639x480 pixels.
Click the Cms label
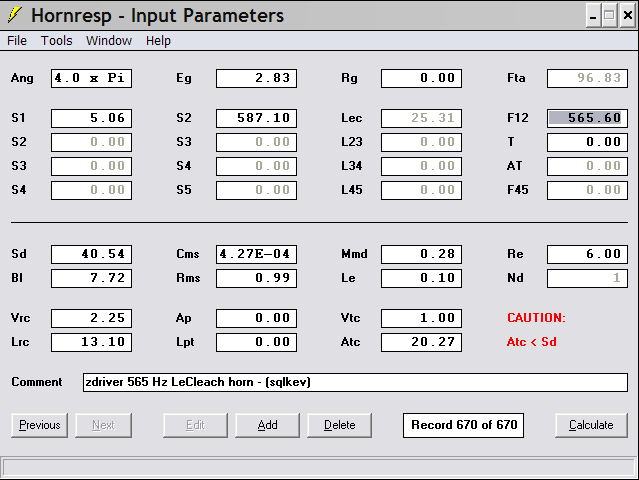[188, 254]
